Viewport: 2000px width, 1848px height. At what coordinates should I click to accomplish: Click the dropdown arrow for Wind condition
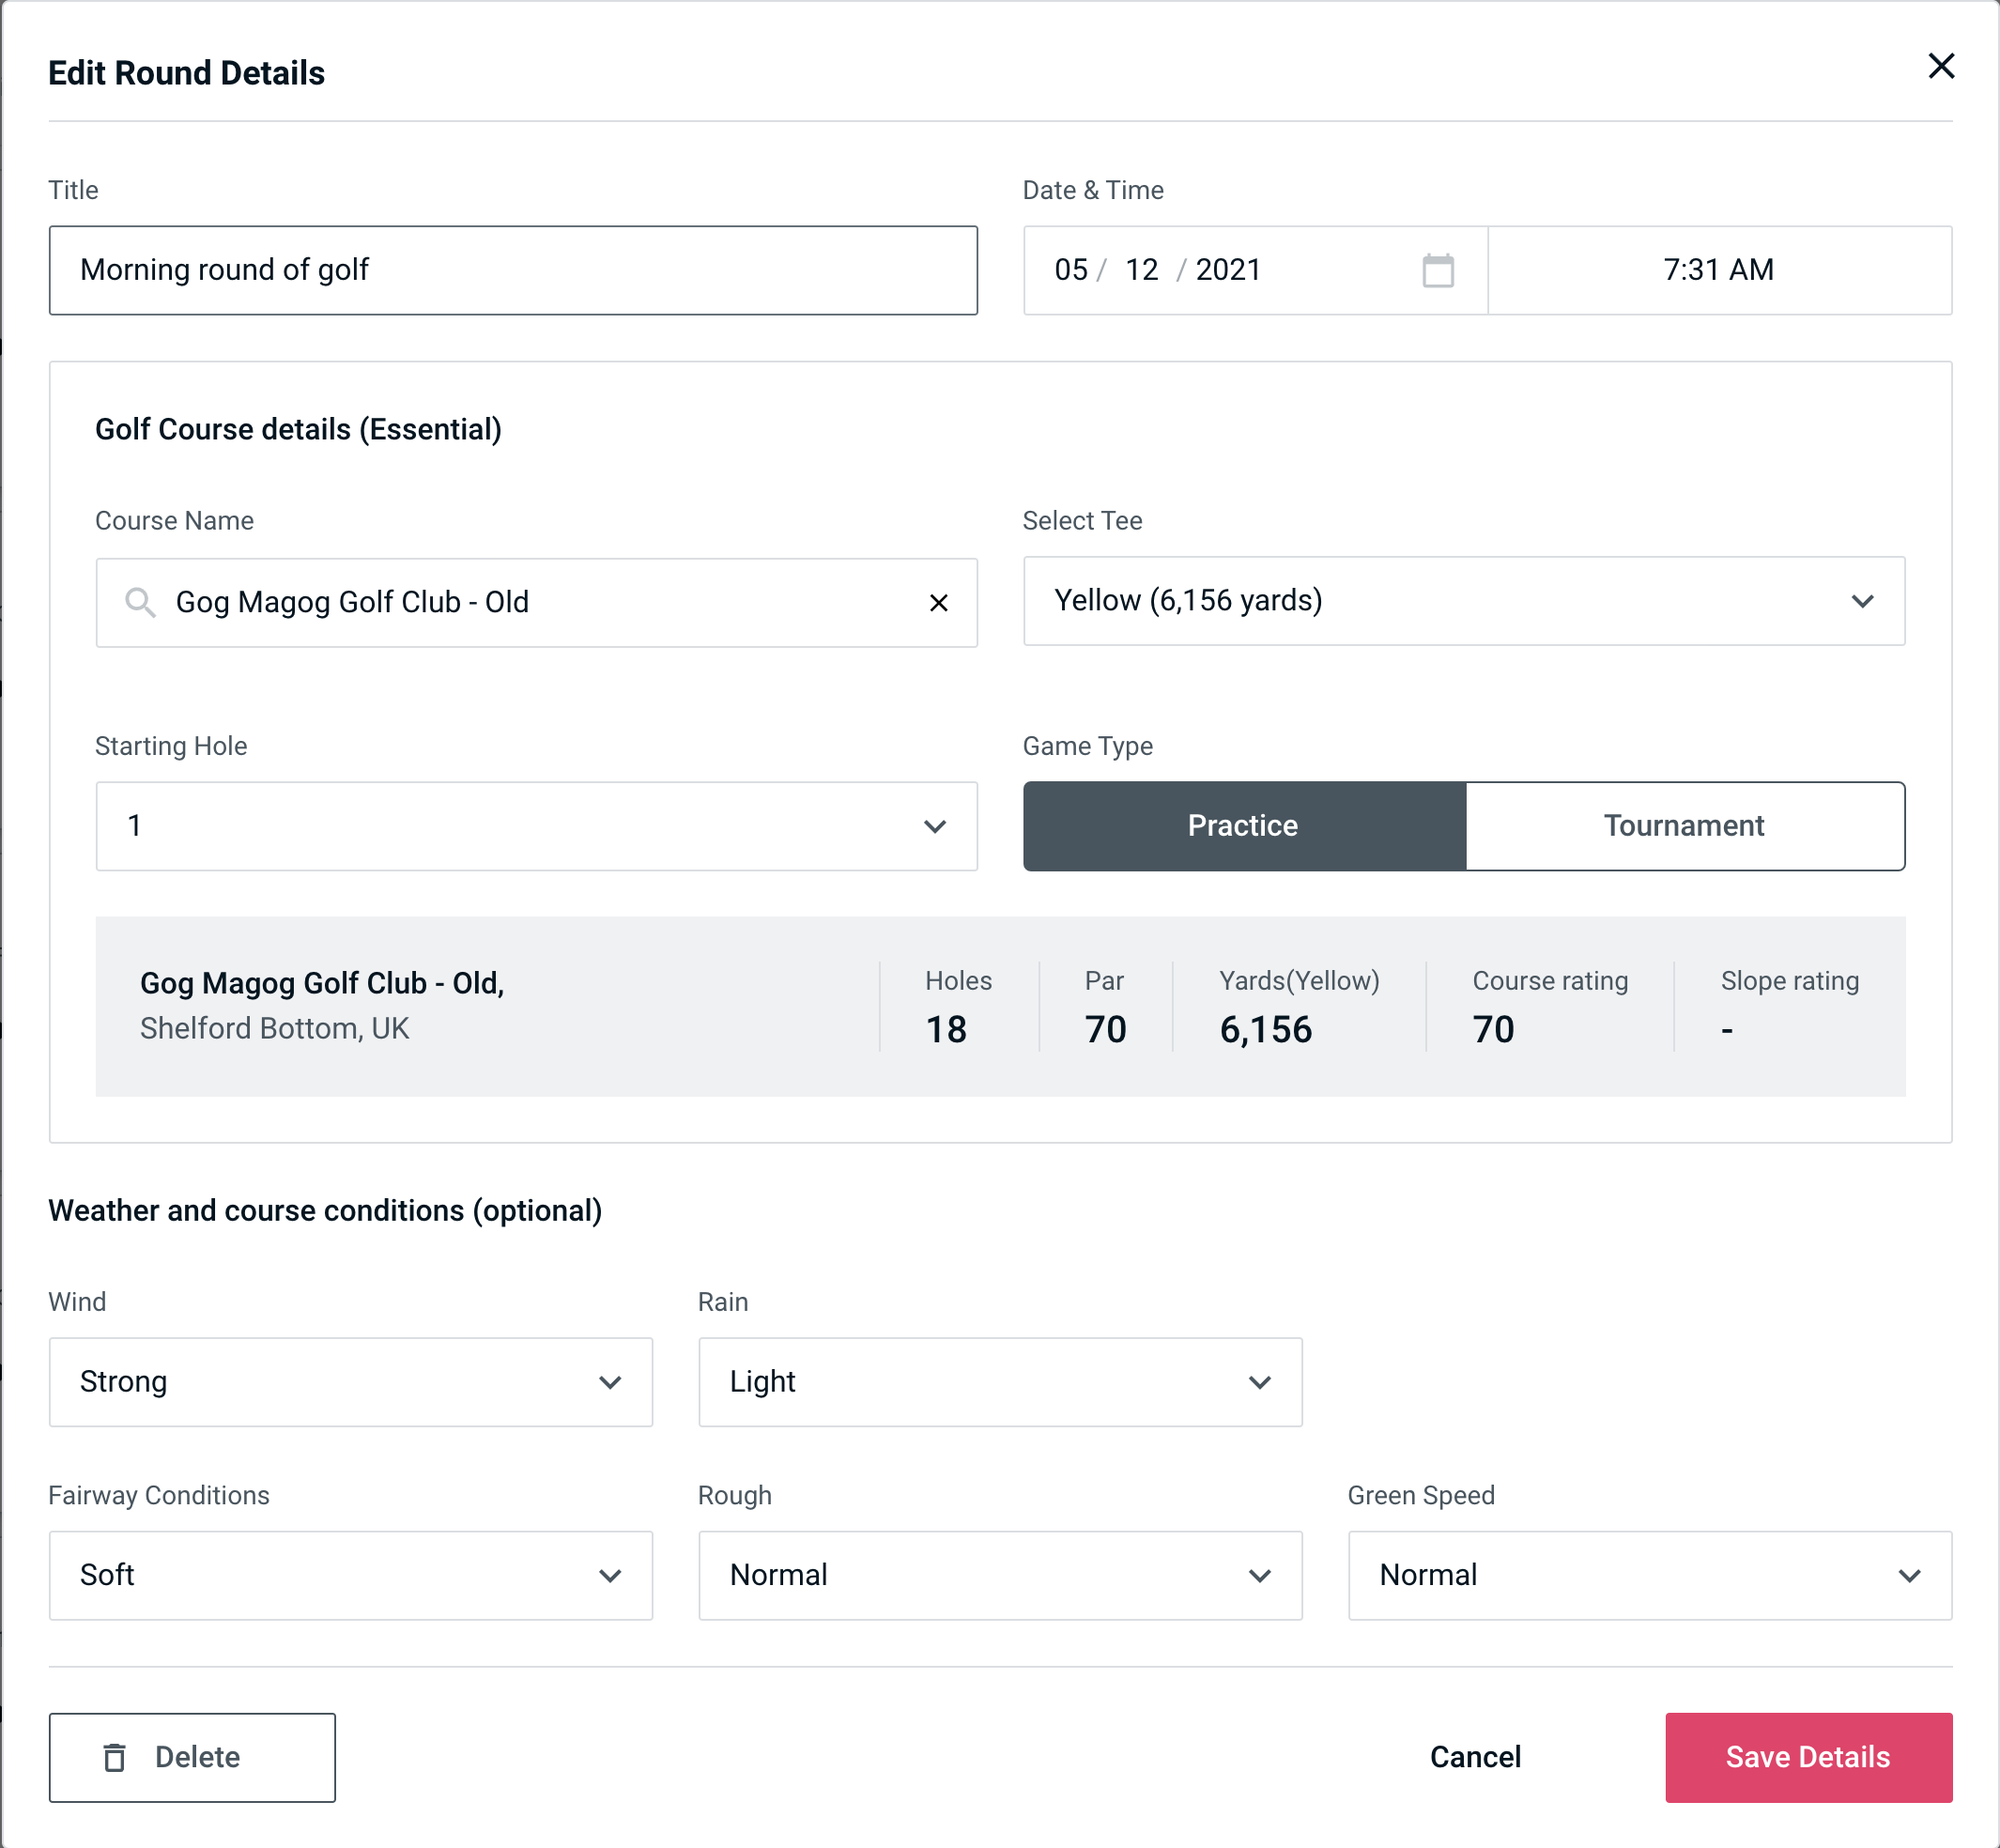(611, 1381)
